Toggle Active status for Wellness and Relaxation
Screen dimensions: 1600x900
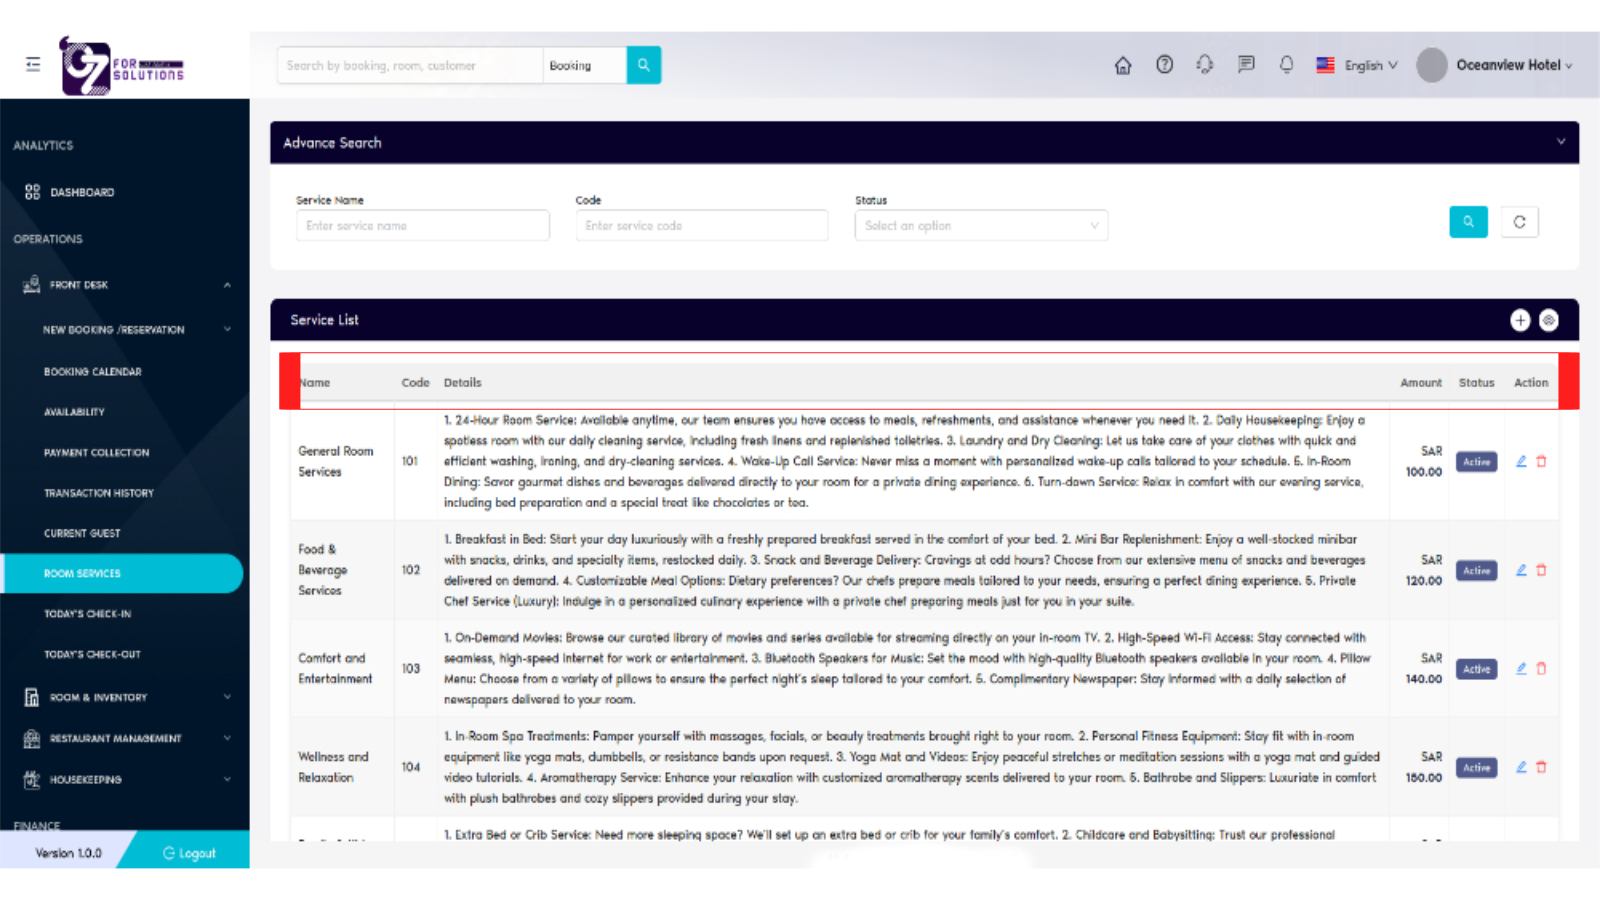(1476, 767)
